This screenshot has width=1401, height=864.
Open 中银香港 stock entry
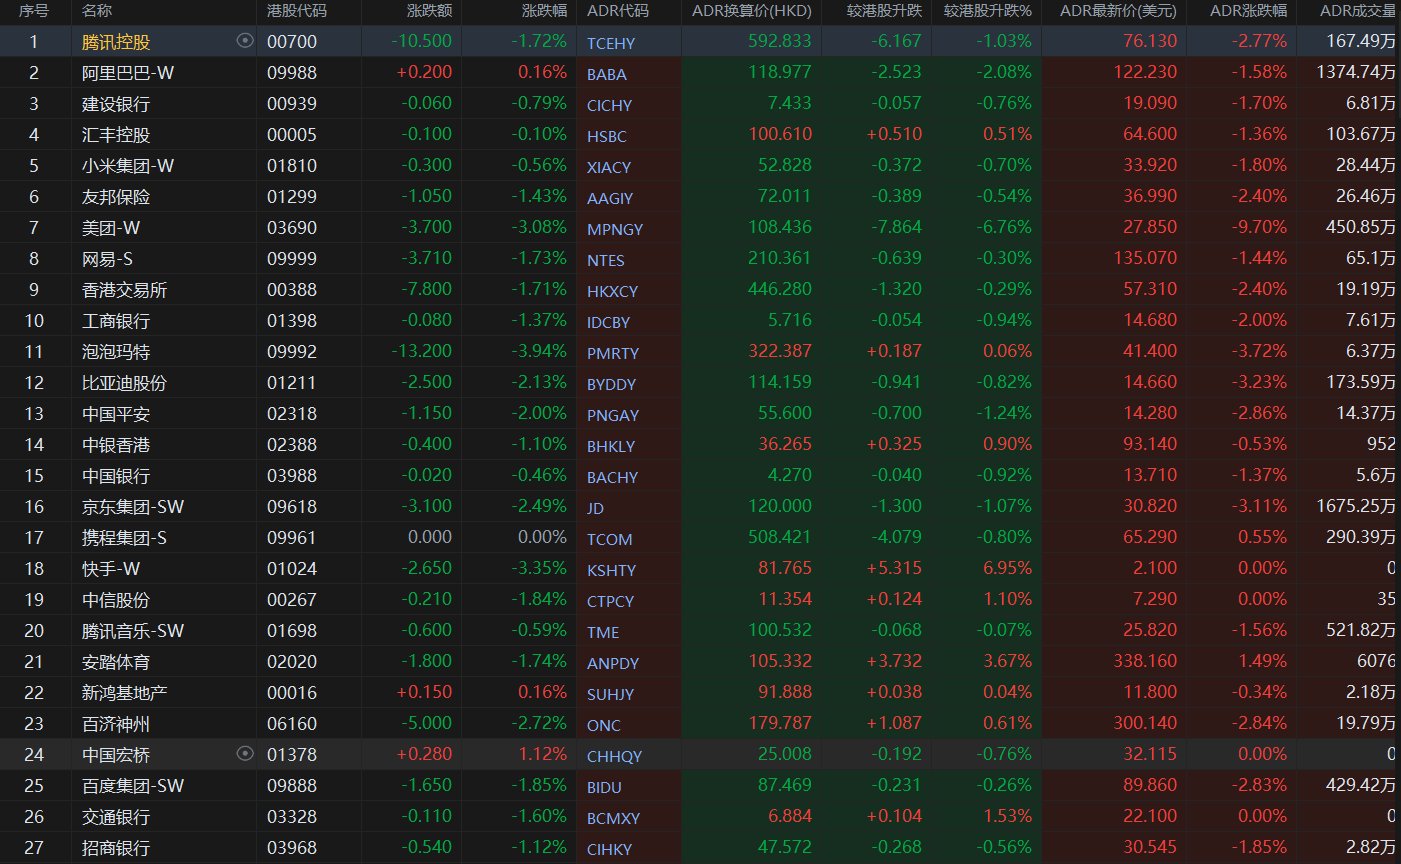tap(116, 445)
